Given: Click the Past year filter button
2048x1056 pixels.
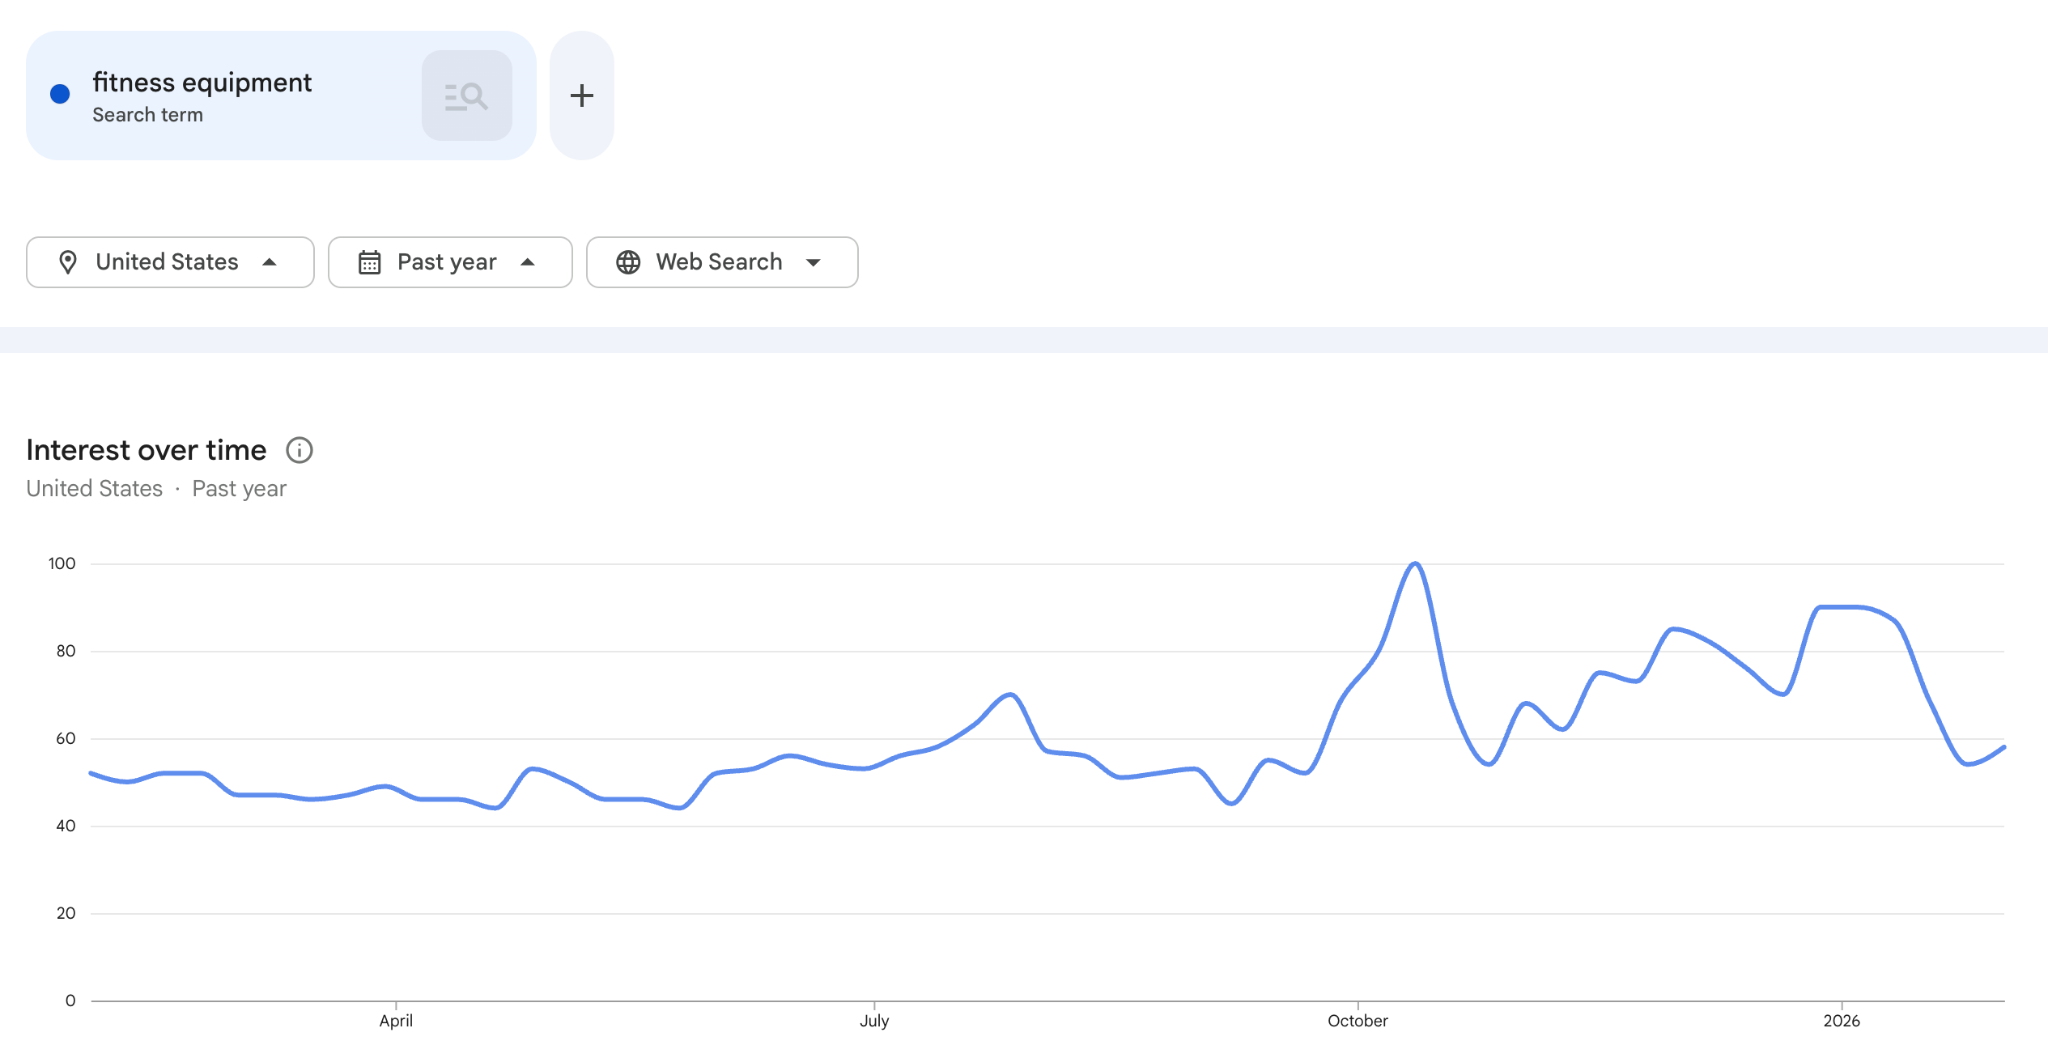Looking at the screenshot, I should coord(450,262).
